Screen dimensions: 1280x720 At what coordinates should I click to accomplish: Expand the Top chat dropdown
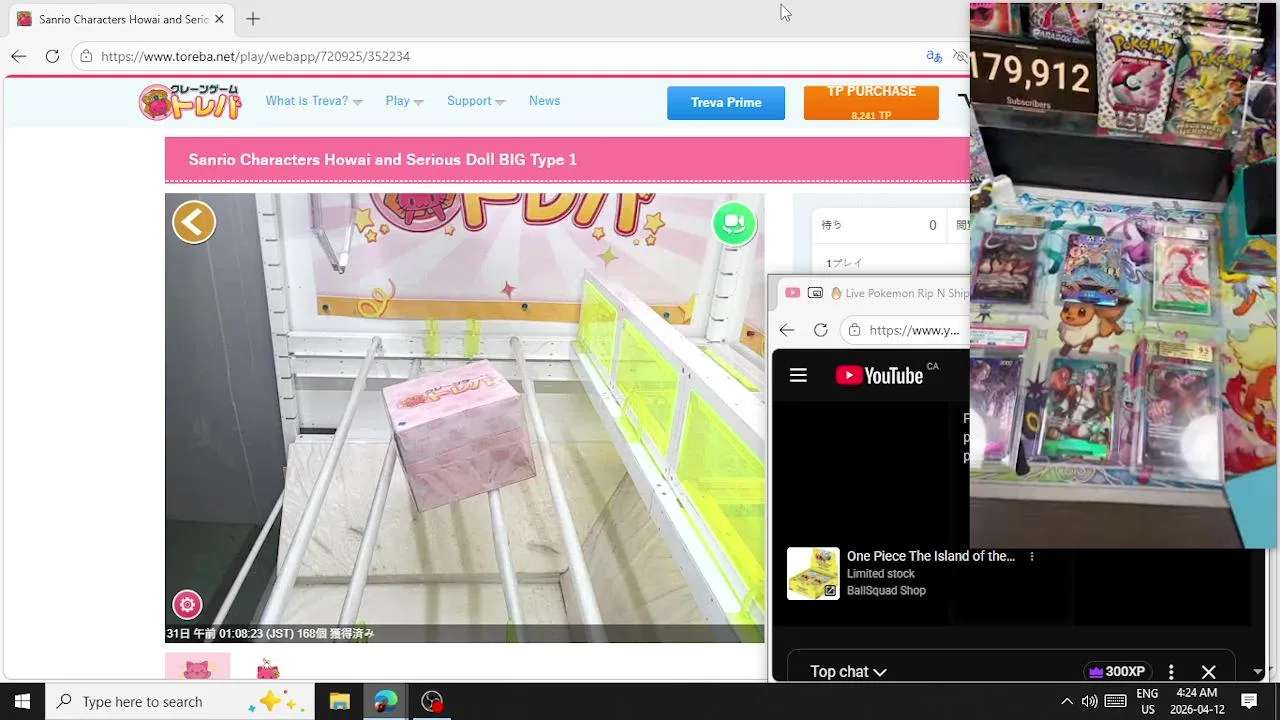click(848, 672)
